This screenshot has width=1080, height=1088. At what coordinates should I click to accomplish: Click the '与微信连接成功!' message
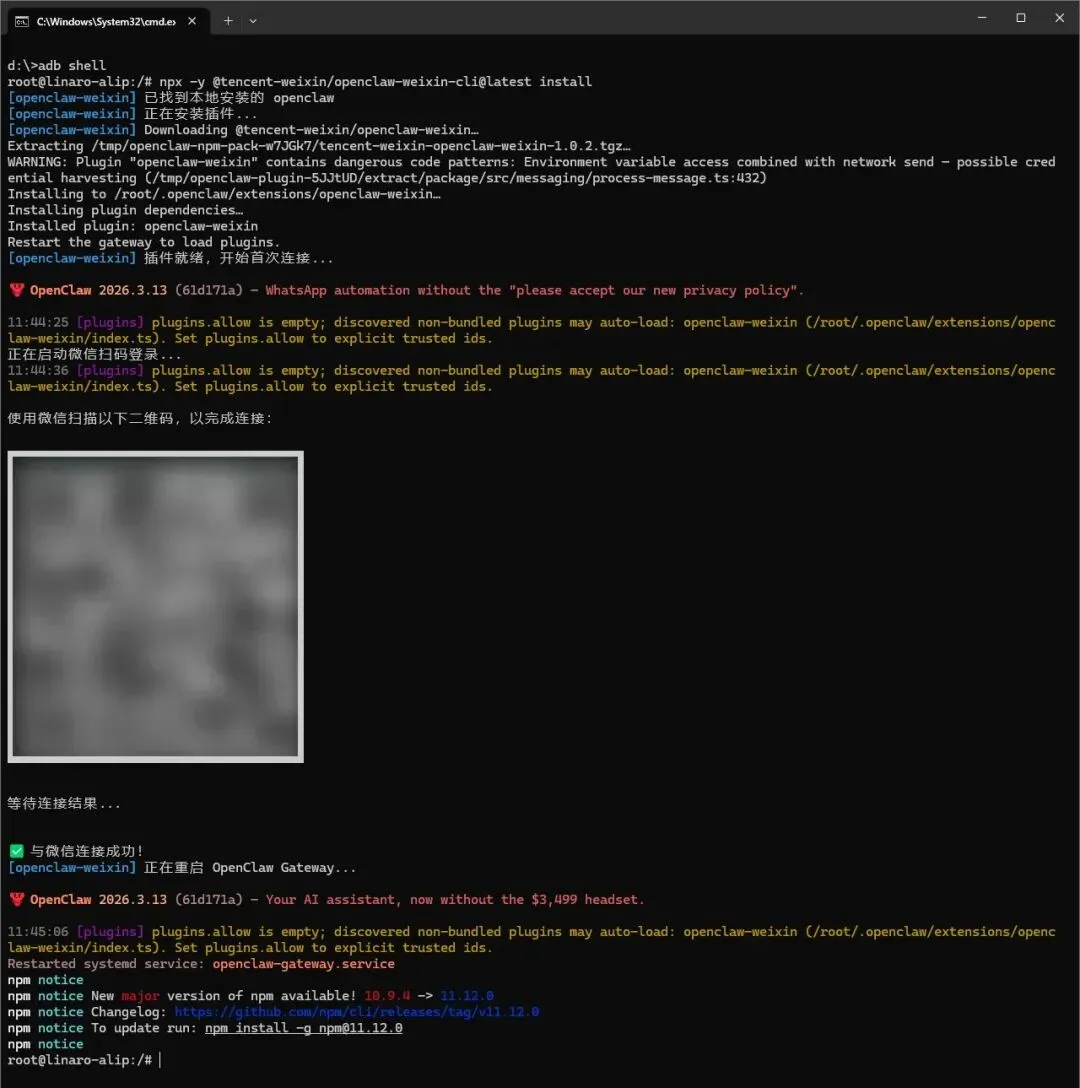[87, 851]
